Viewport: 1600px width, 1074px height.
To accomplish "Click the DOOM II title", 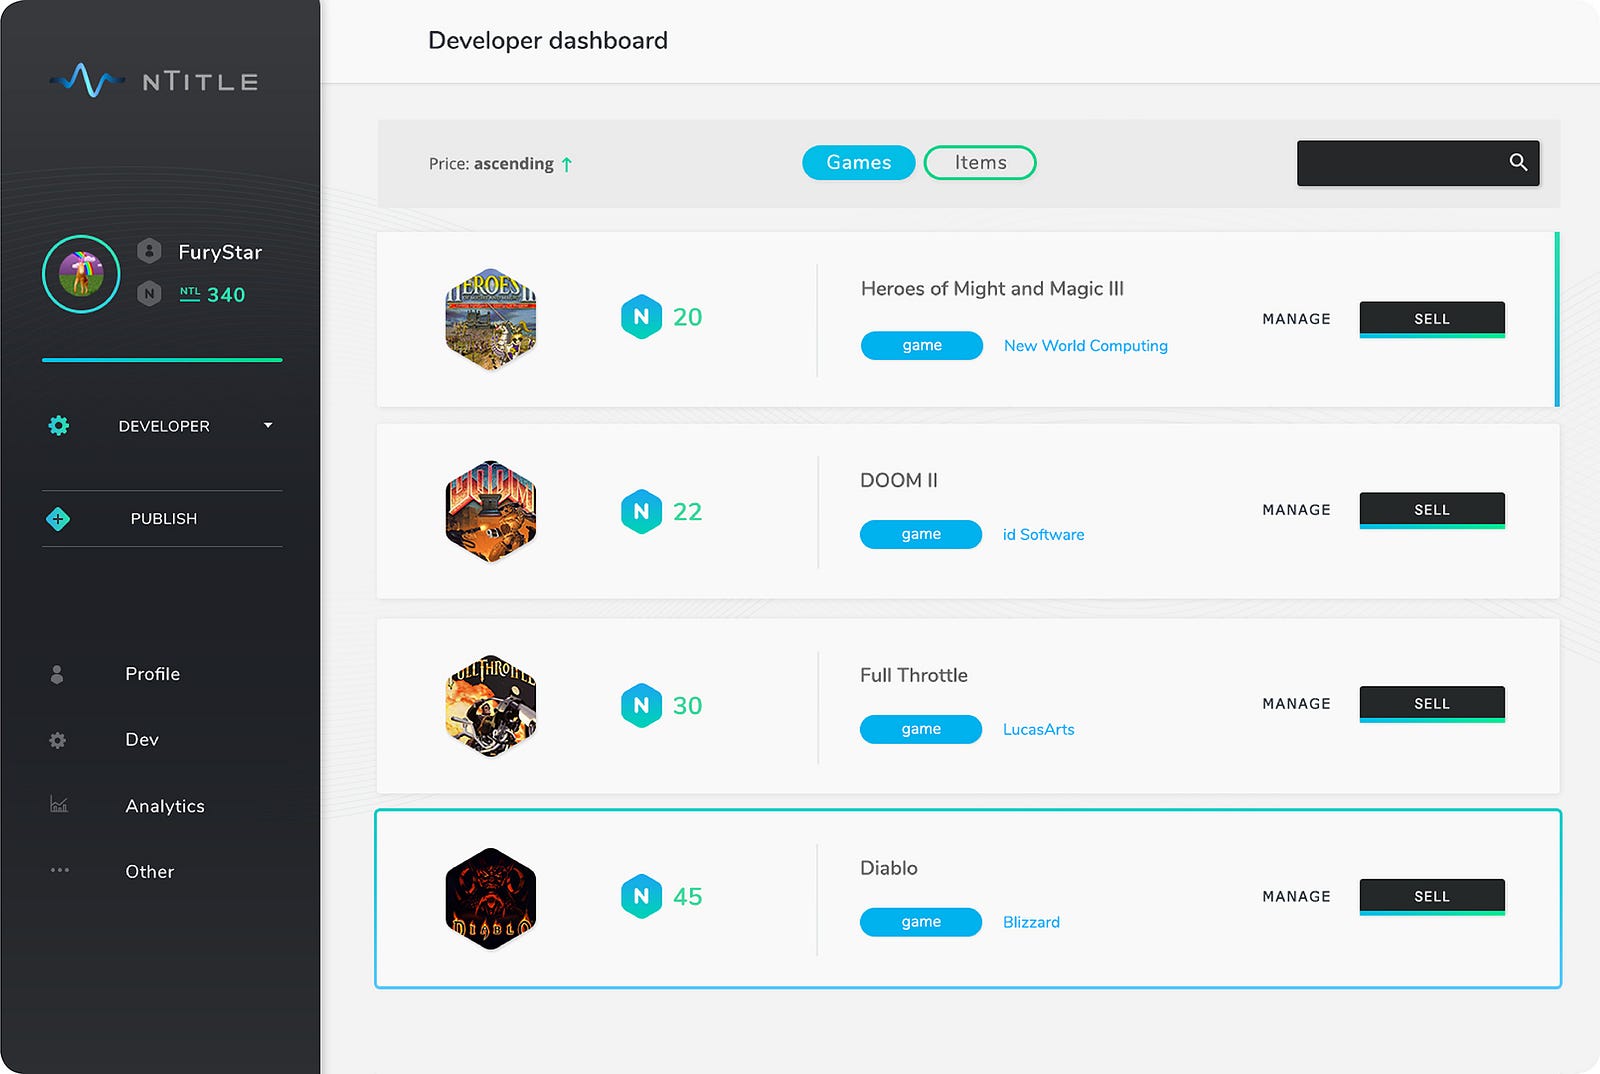I will (x=899, y=481).
